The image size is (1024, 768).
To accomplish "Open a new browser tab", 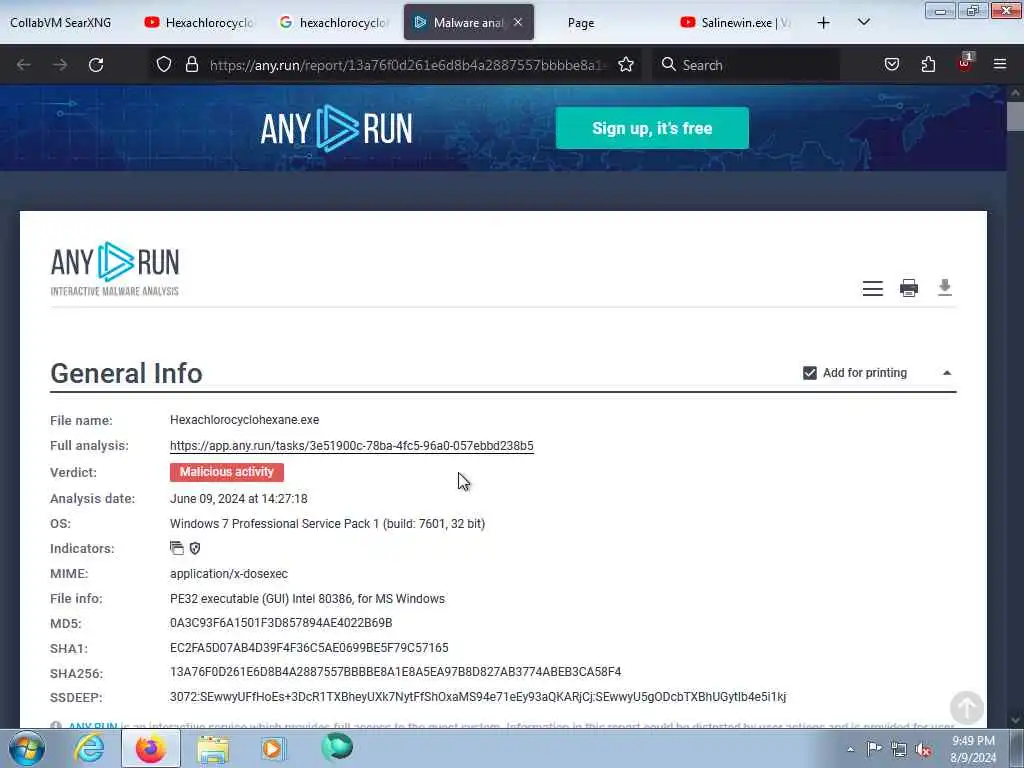I will 824,23.
